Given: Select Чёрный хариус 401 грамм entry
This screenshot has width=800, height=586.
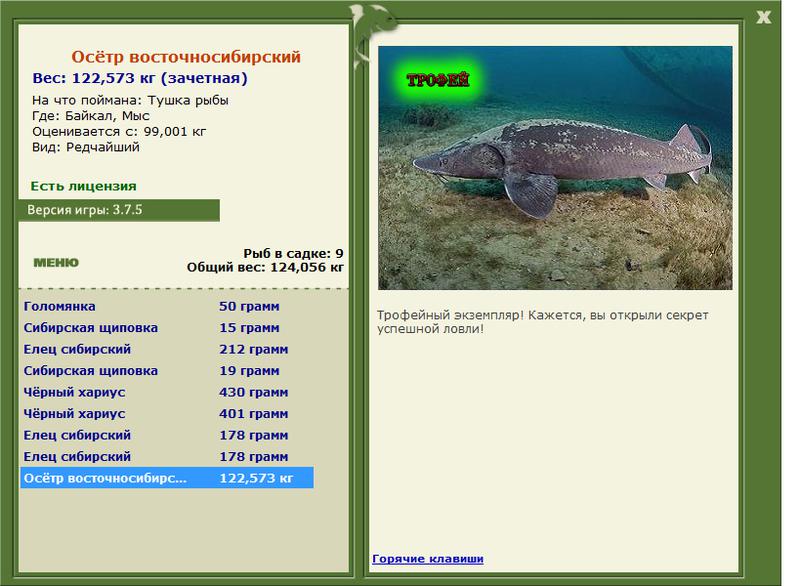Looking at the screenshot, I should [167, 414].
